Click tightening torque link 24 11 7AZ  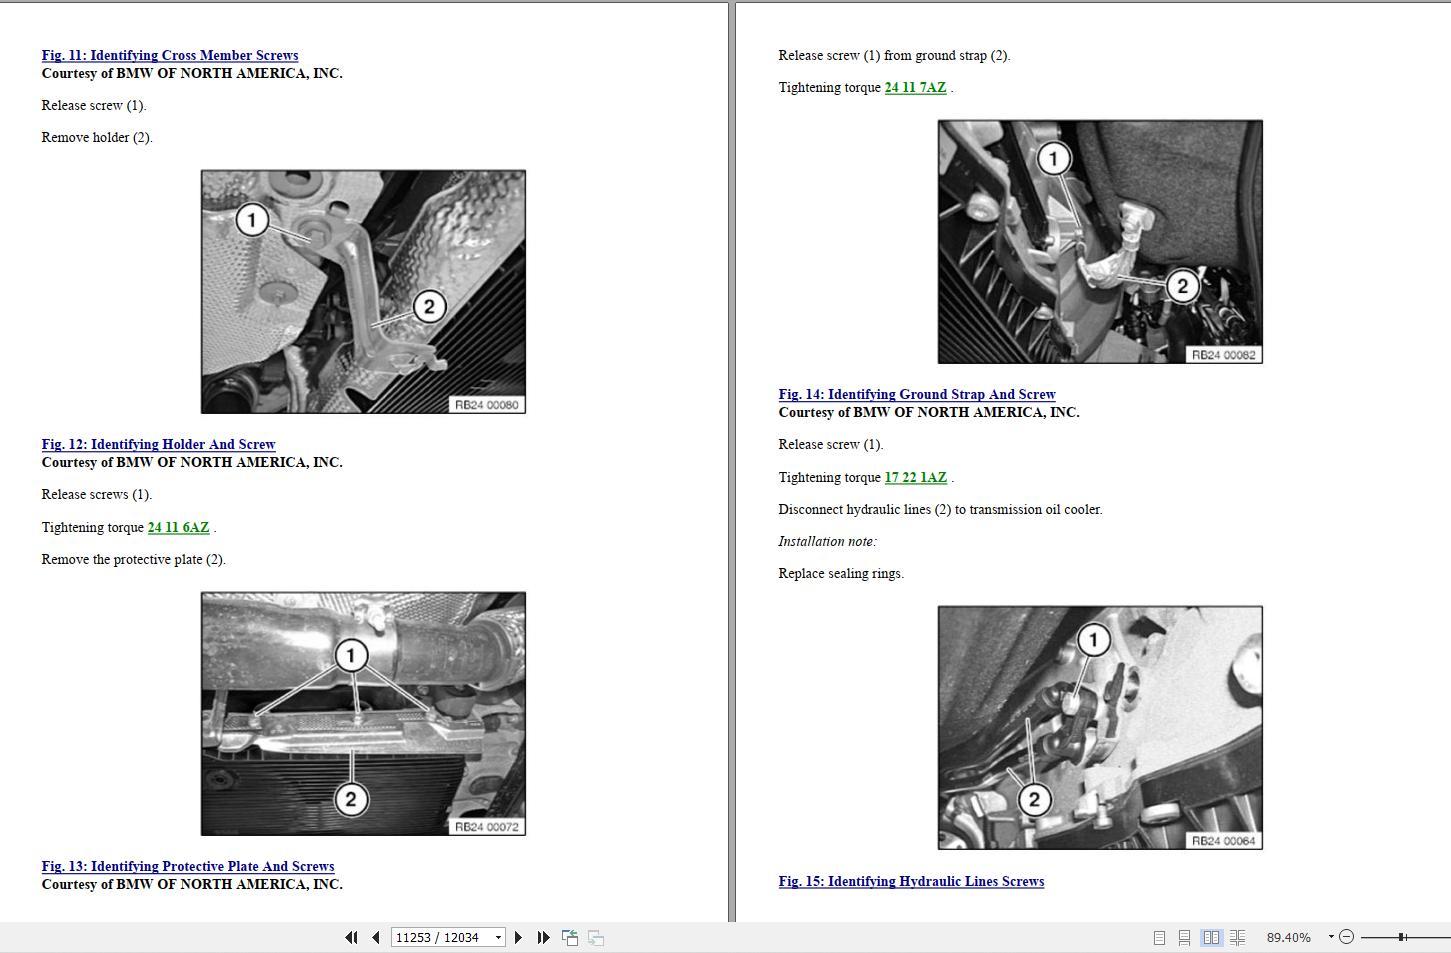915,88
